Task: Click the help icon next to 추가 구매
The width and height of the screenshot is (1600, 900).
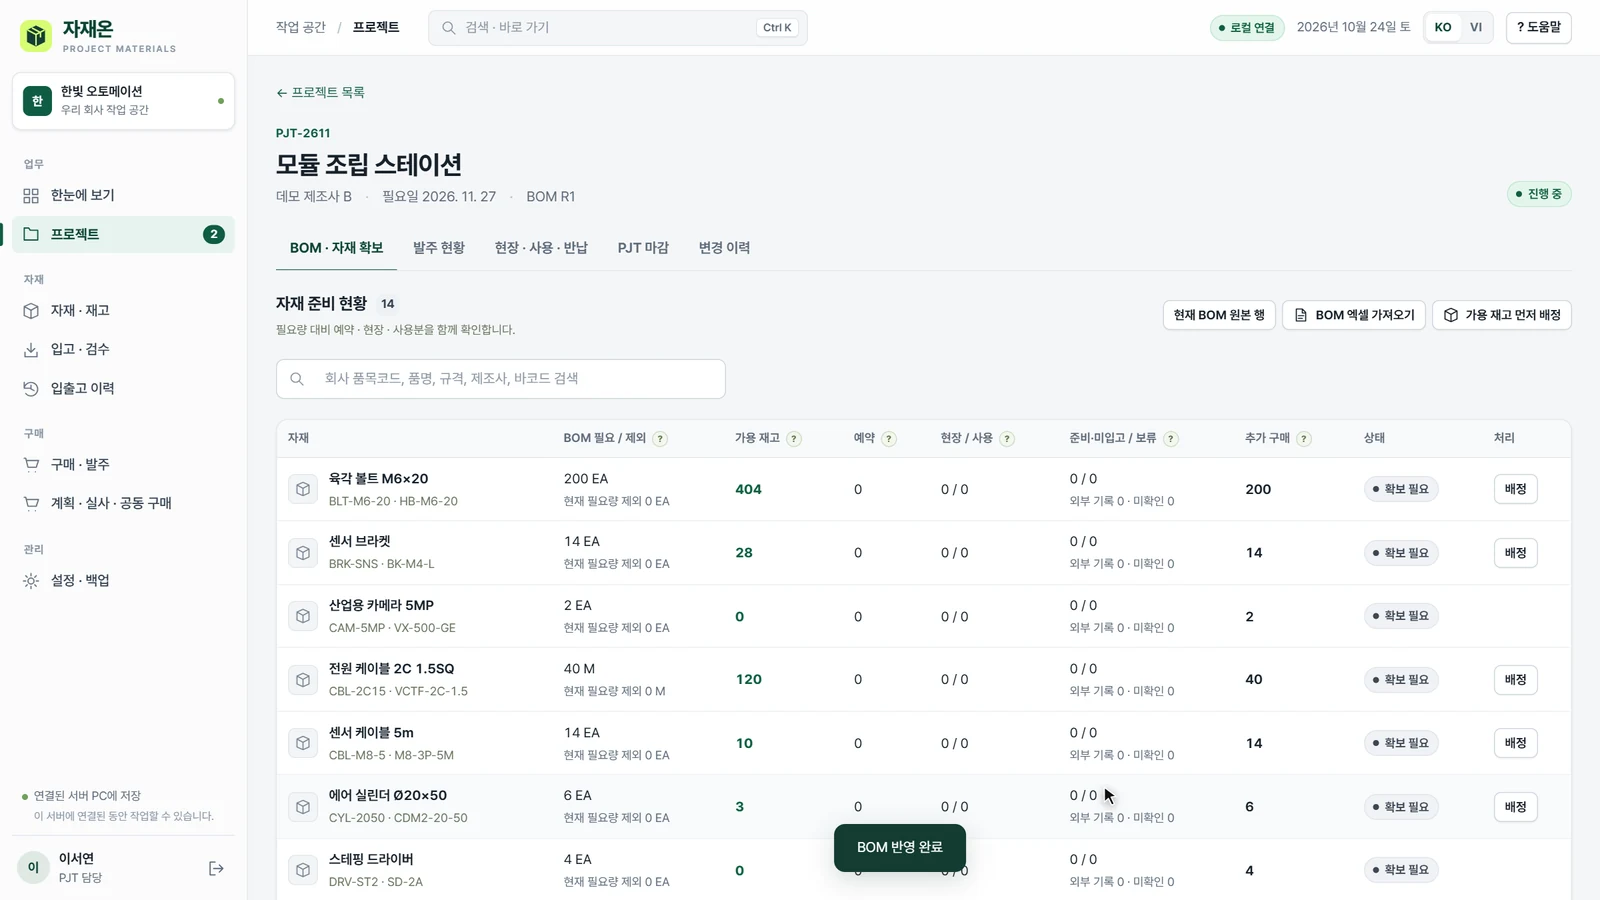Action: click(x=1304, y=439)
